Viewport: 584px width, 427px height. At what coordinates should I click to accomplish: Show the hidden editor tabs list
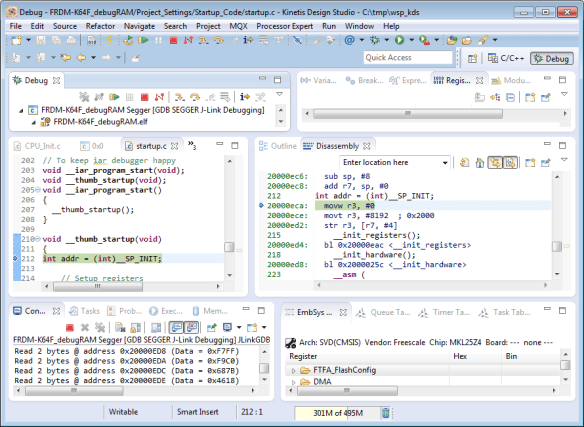pyautogui.click(x=192, y=145)
